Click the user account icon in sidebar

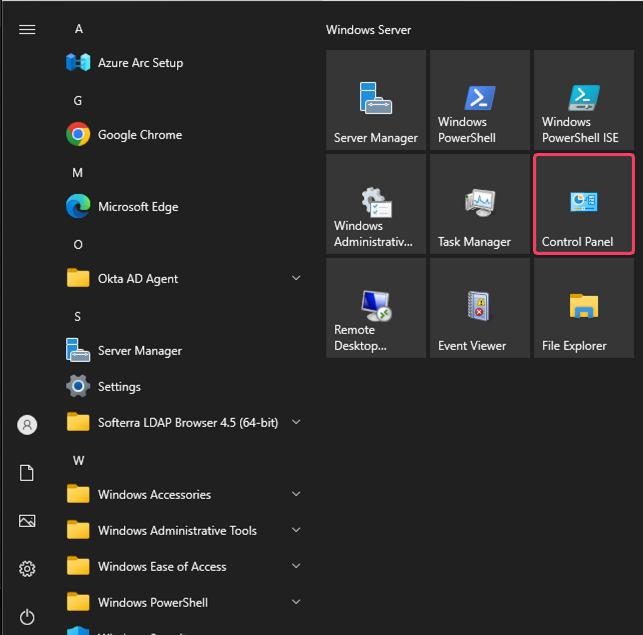27,425
